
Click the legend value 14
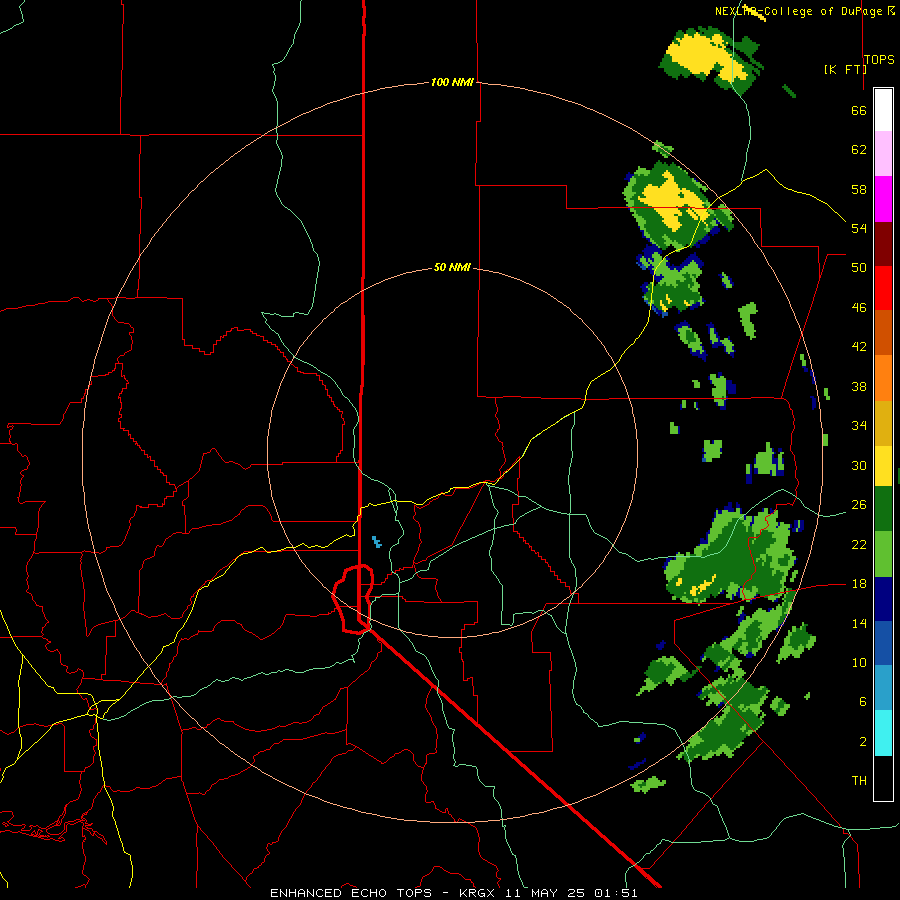[859, 623]
